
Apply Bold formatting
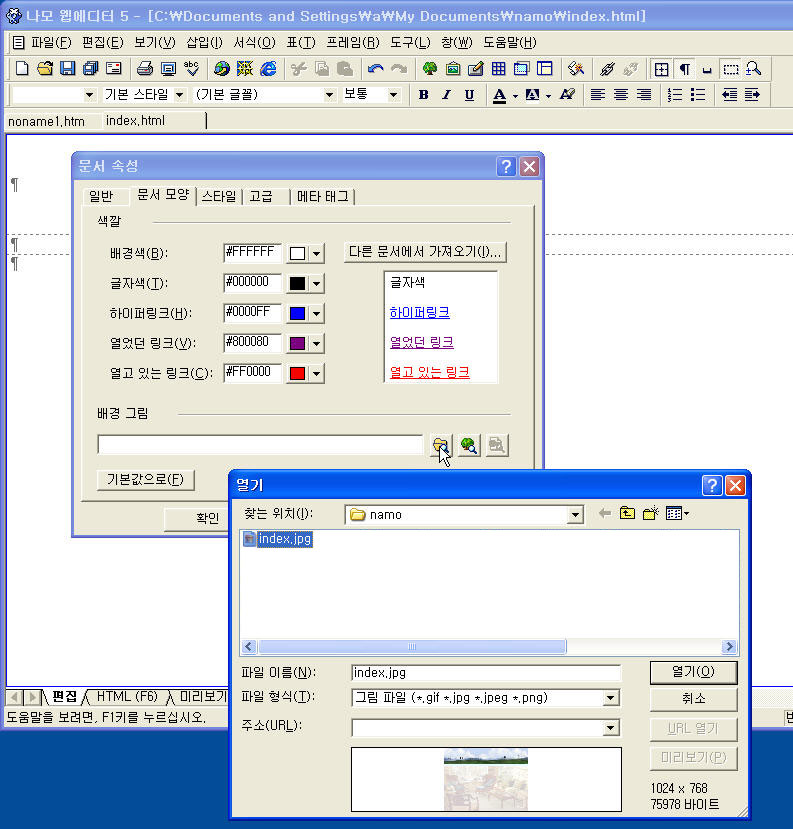coord(423,95)
